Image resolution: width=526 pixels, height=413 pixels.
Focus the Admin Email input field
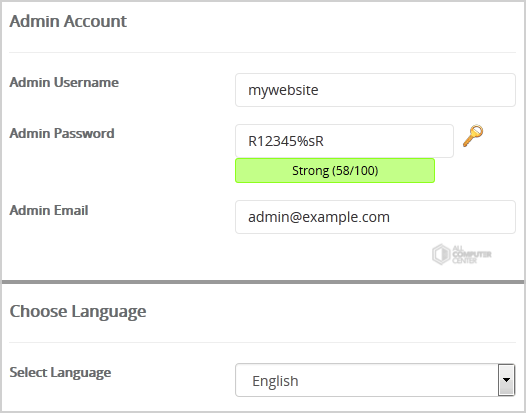click(x=375, y=217)
